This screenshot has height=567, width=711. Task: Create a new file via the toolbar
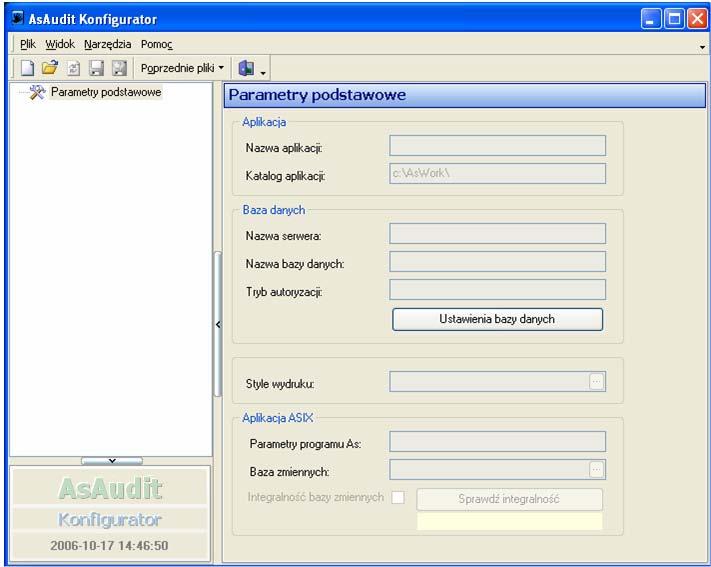[28, 68]
